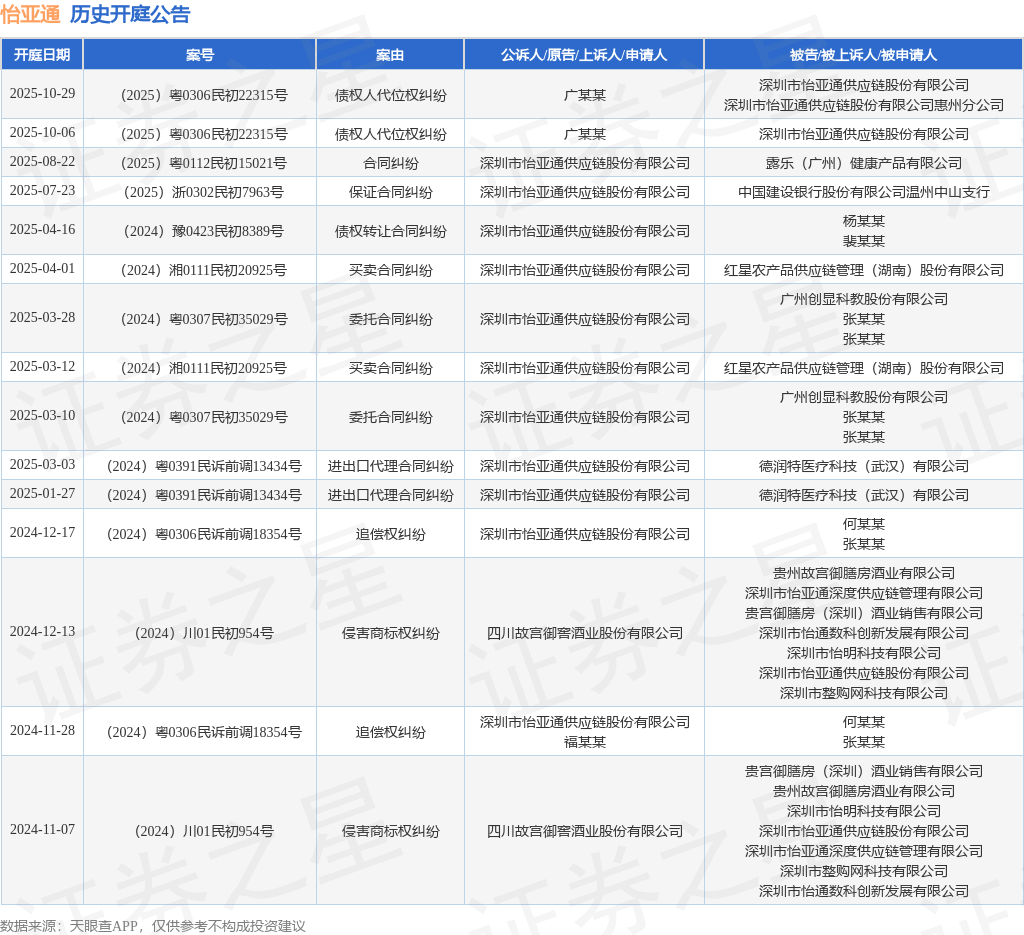Click the 债权人代位权纠纷 cause in 2025-10-06 row
Image resolution: width=1024 pixels, height=935 pixels.
[x=391, y=135]
